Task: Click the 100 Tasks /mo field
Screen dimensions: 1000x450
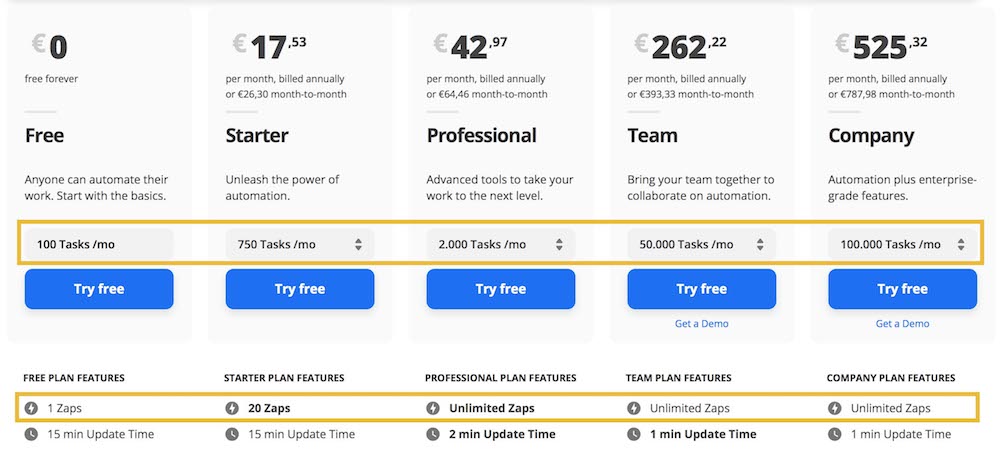Action: click(x=99, y=244)
